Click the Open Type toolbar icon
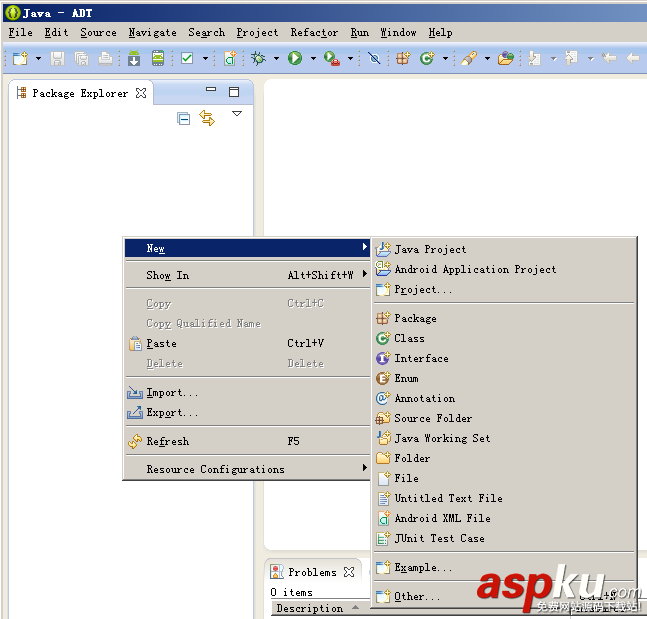 505,59
